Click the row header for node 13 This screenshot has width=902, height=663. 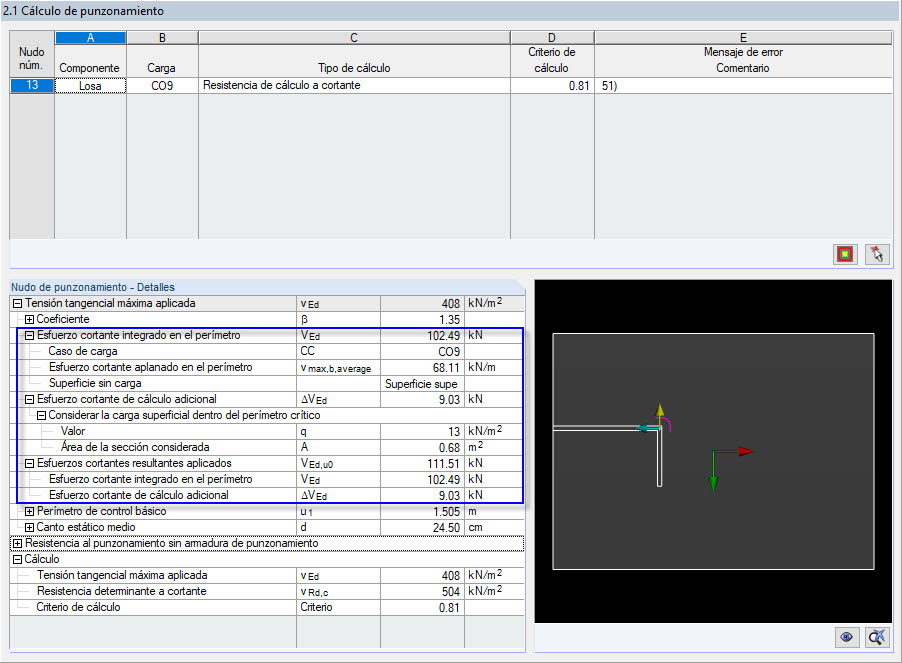(x=31, y=86)
